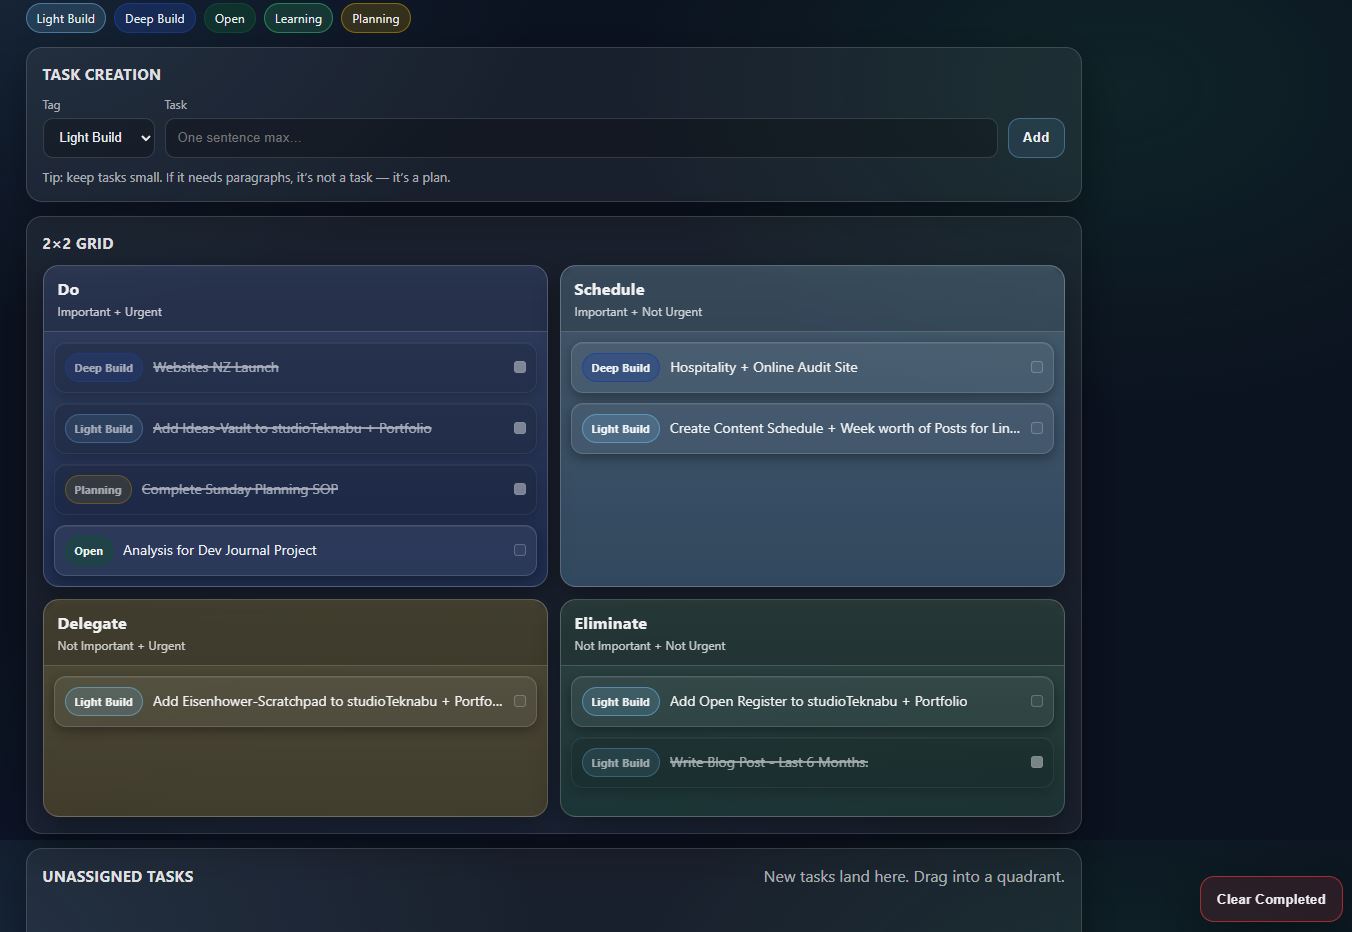Select the Learning tag pill
The image size is (1352, 932).
coord(298,19)
